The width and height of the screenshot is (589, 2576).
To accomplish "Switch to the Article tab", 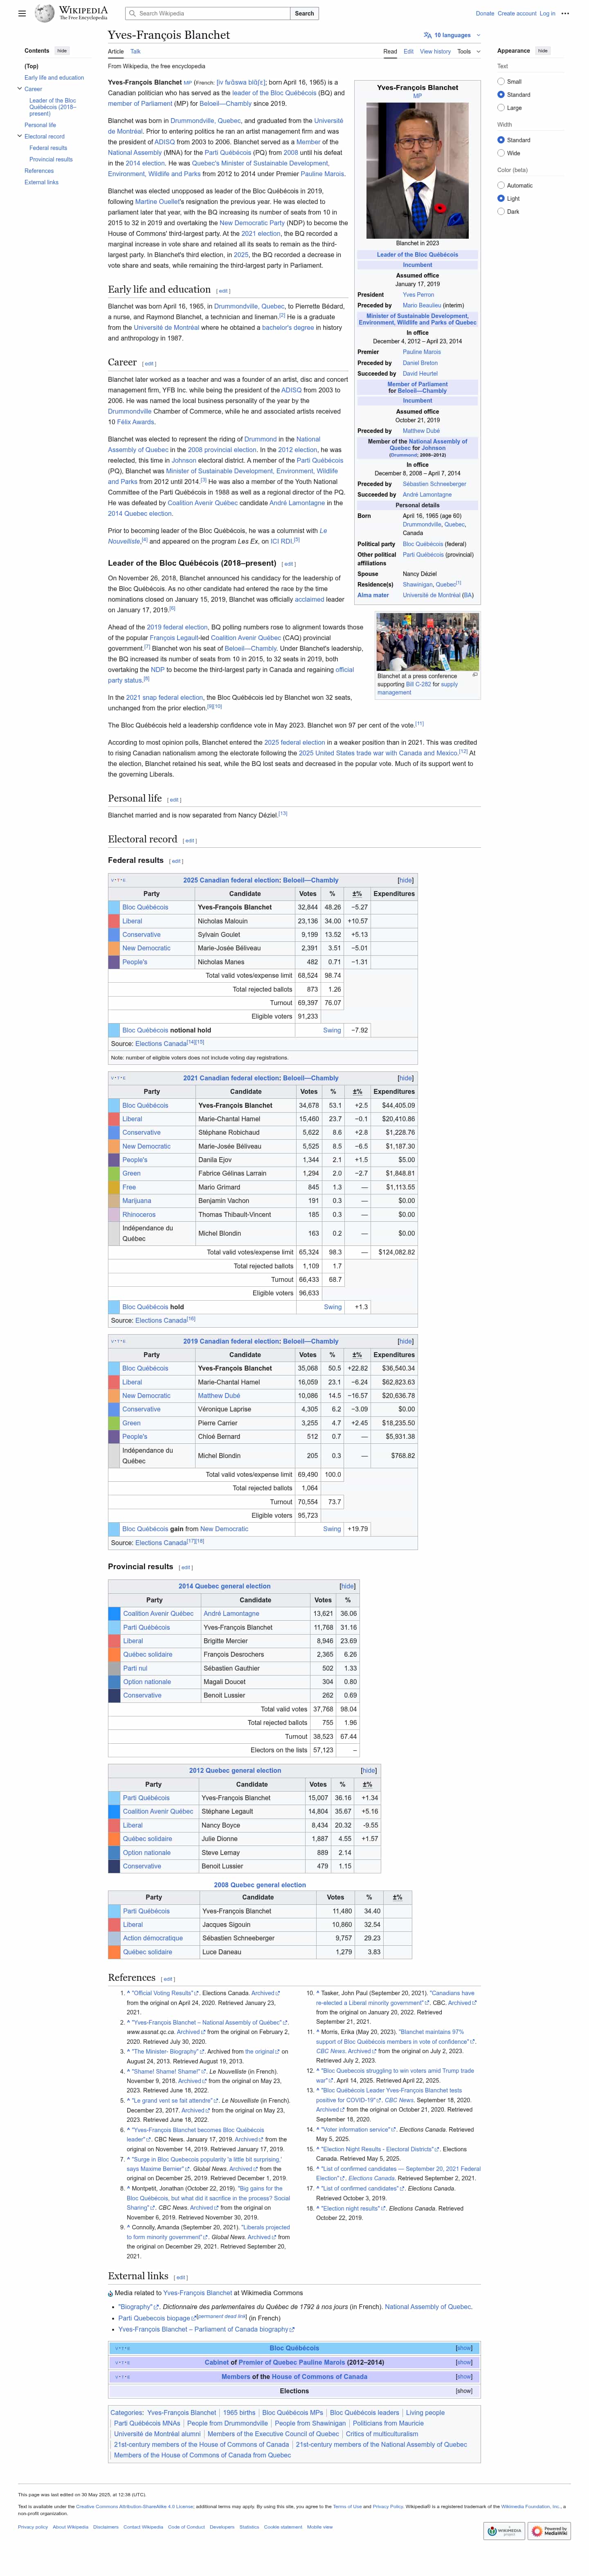I will pyautogui.click(x=116, y=51).
